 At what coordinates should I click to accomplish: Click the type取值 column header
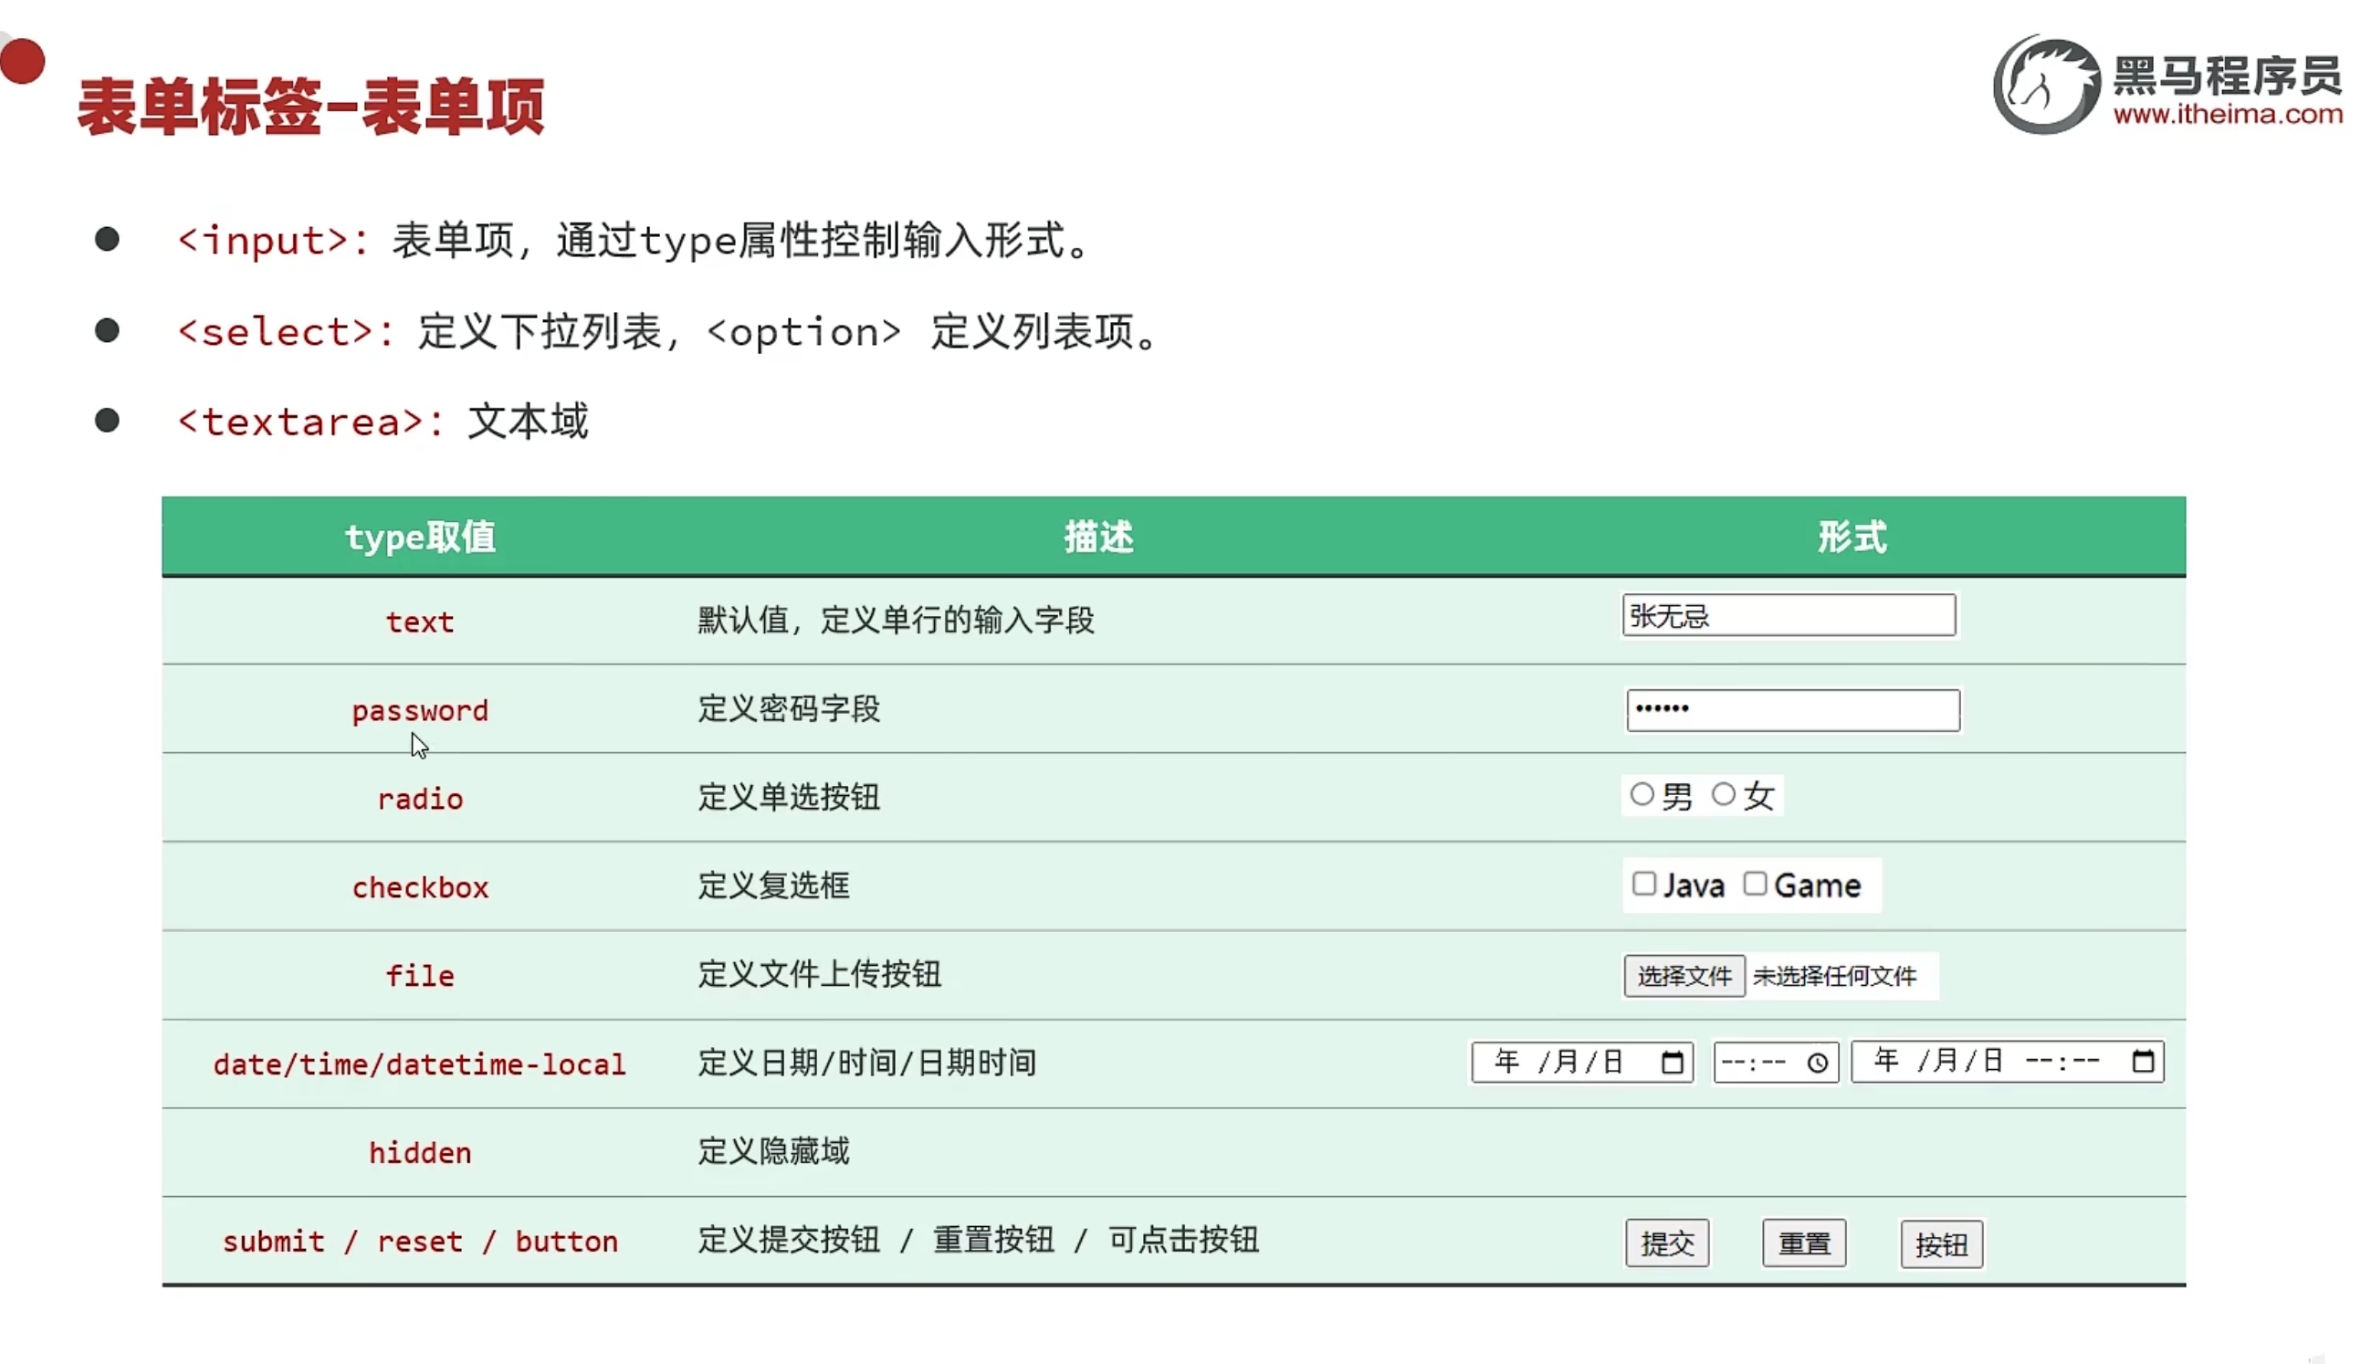pyautogui.click(x=420, y=537)
